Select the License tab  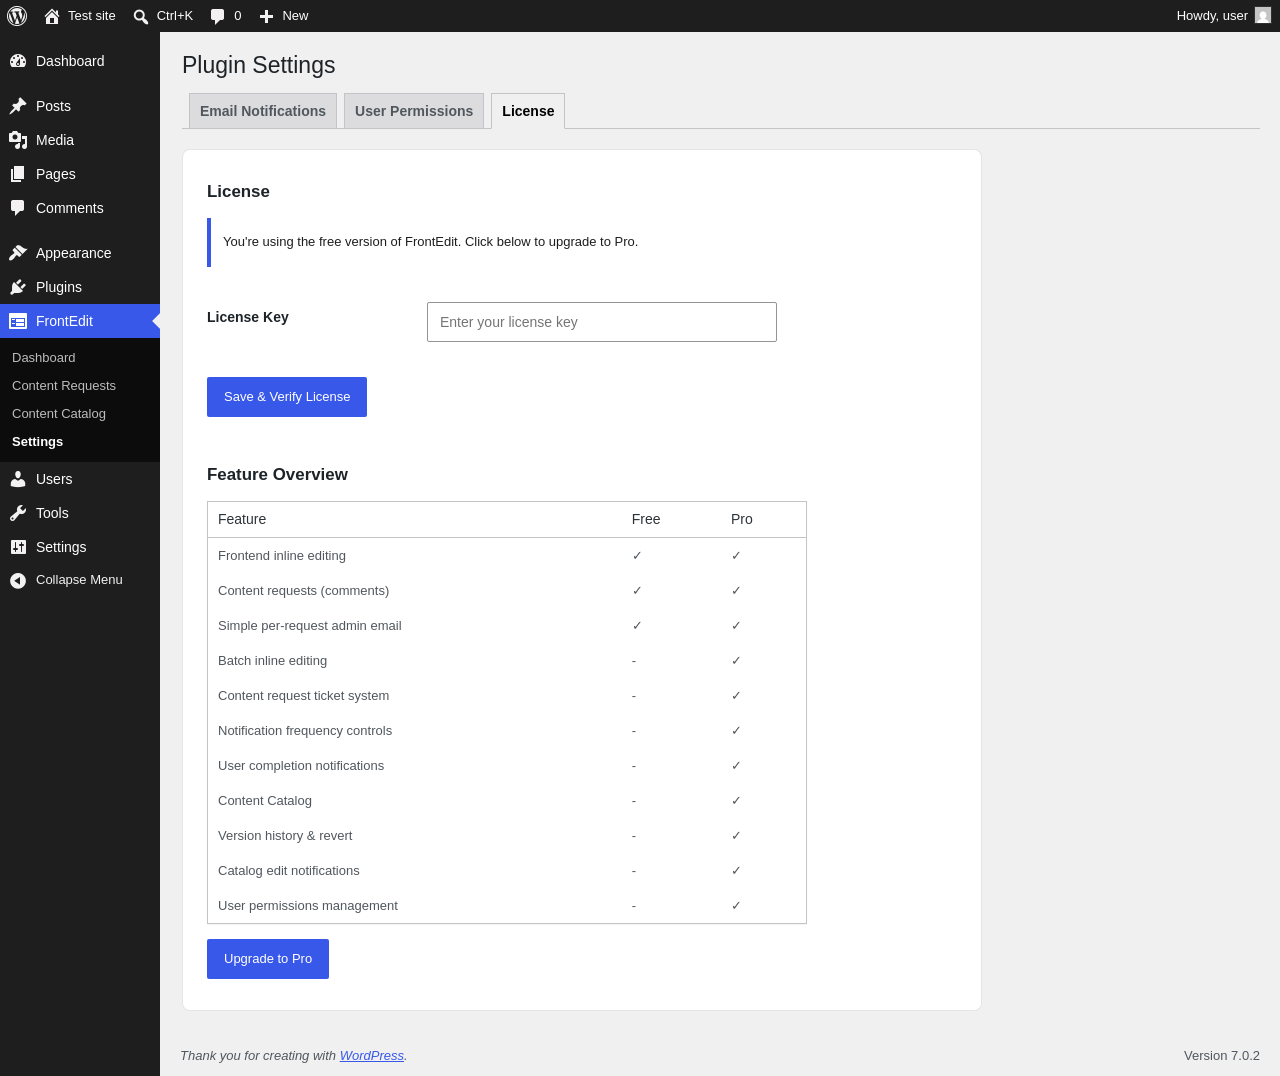point(528,111)
